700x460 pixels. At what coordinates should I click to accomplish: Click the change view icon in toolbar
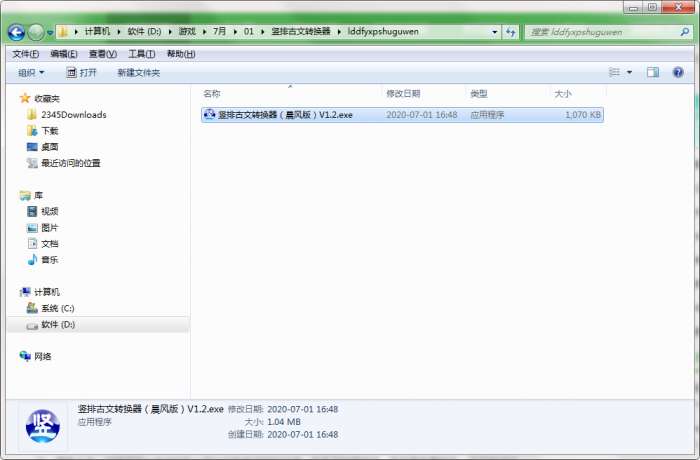pyautogui.click(x=614, y=72)
